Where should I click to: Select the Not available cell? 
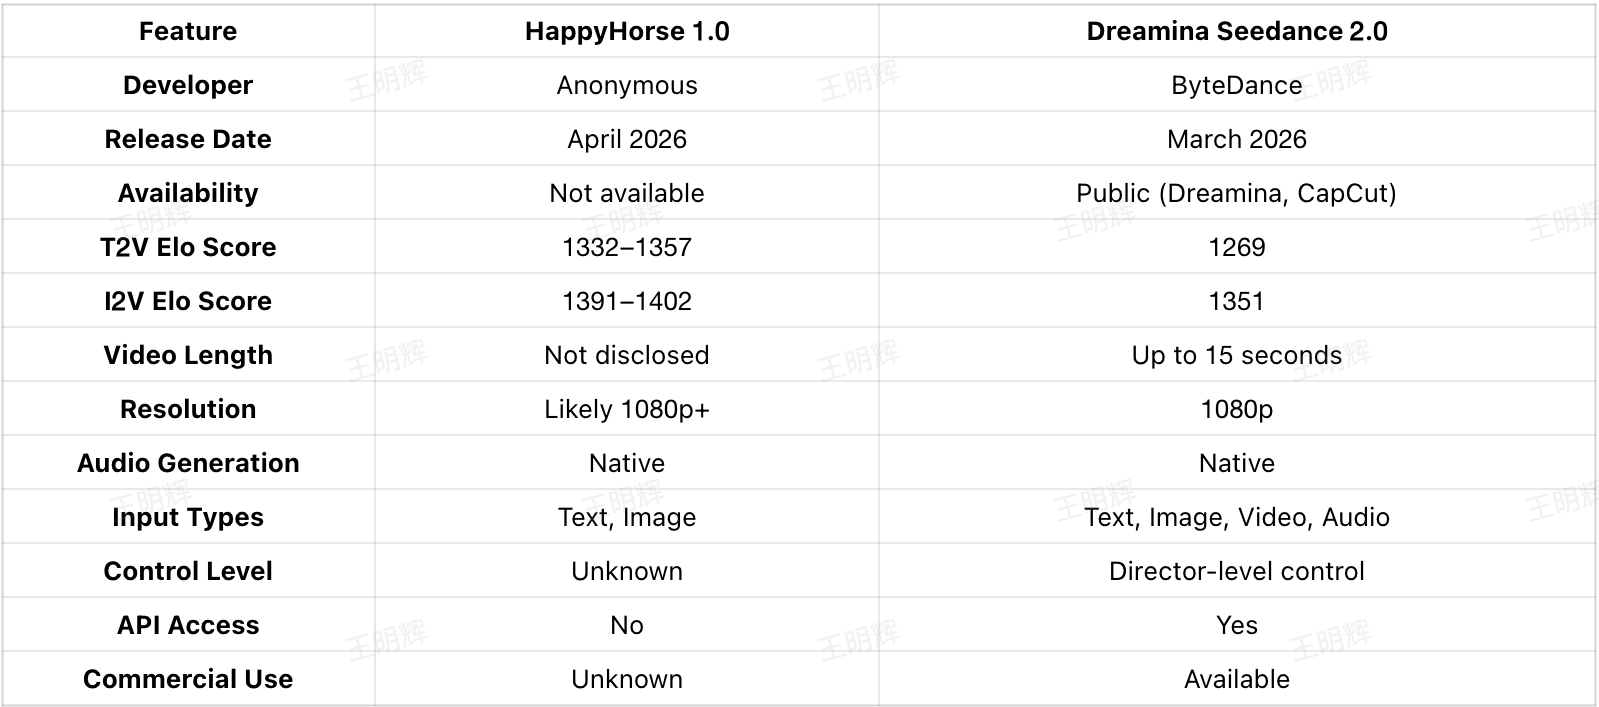tap(627, 193)
